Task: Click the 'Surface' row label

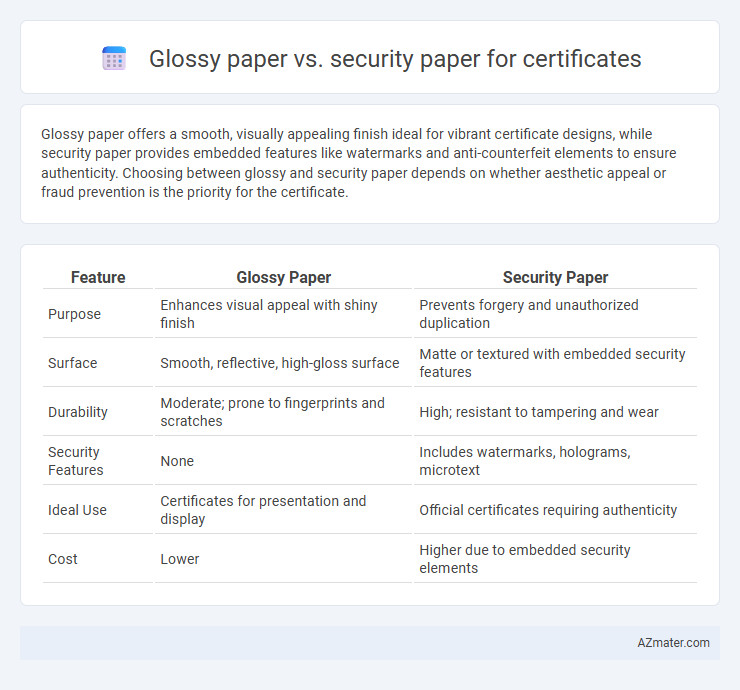Action: tap(73, 363)
